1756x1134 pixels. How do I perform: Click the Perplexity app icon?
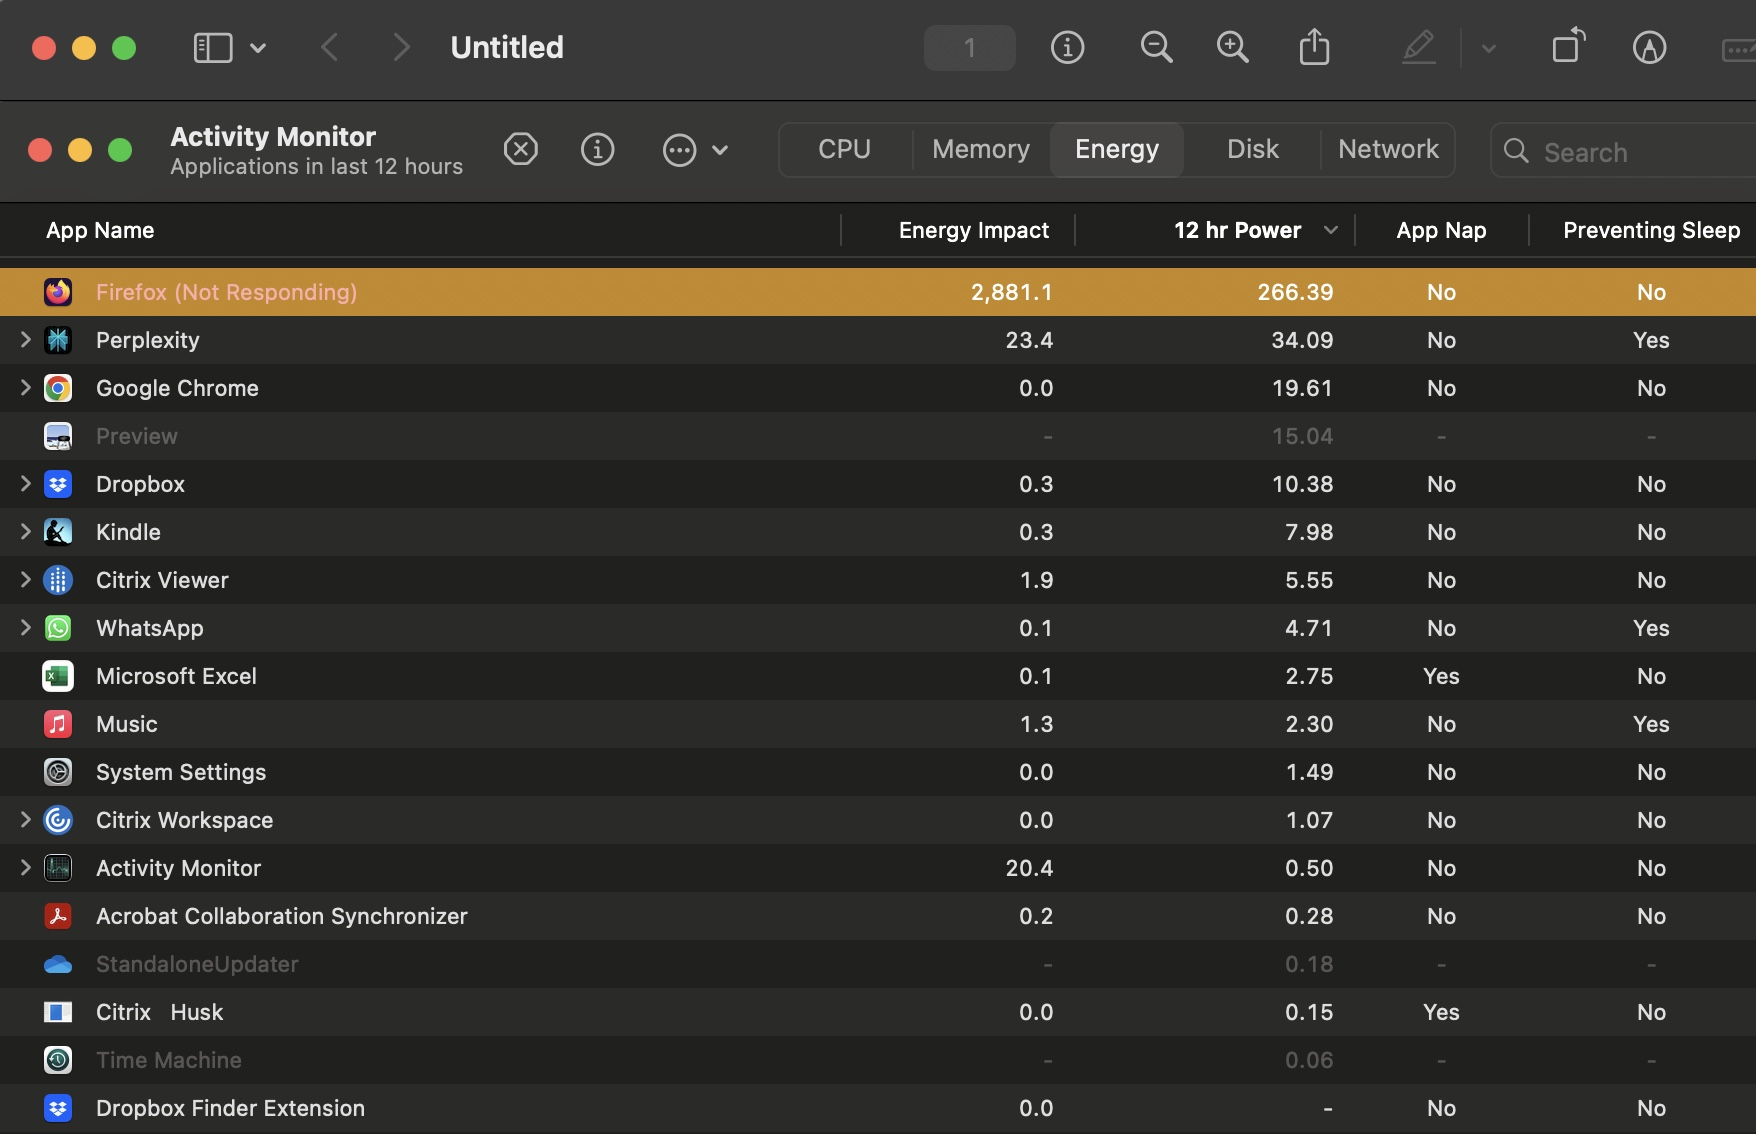58,340
